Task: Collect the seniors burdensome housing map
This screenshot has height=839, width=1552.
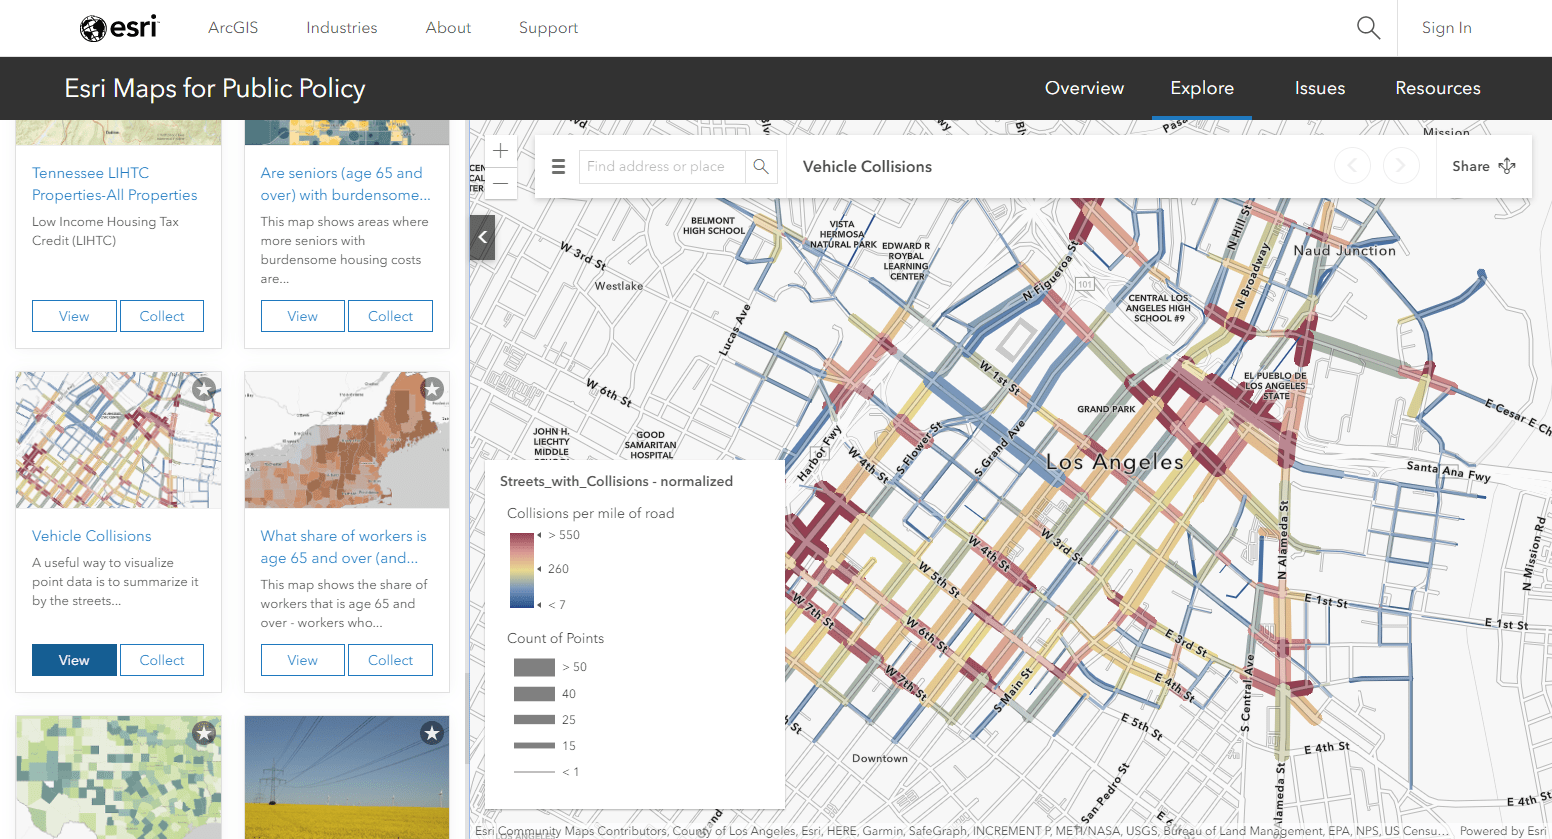Action: (x=390, y=316)
